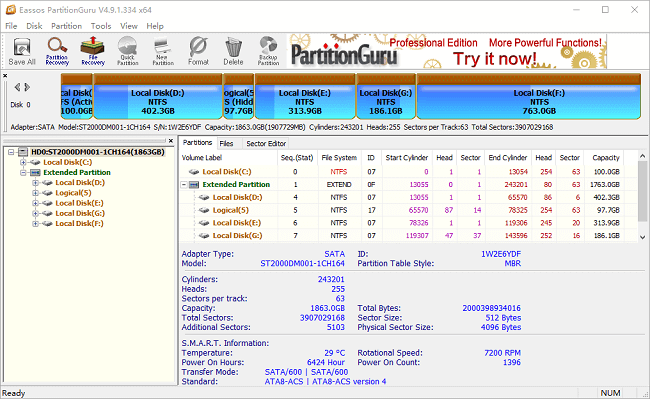Expand Local Disk(F:) tree node
Screen dimensions: 650x399
[35, 224]
